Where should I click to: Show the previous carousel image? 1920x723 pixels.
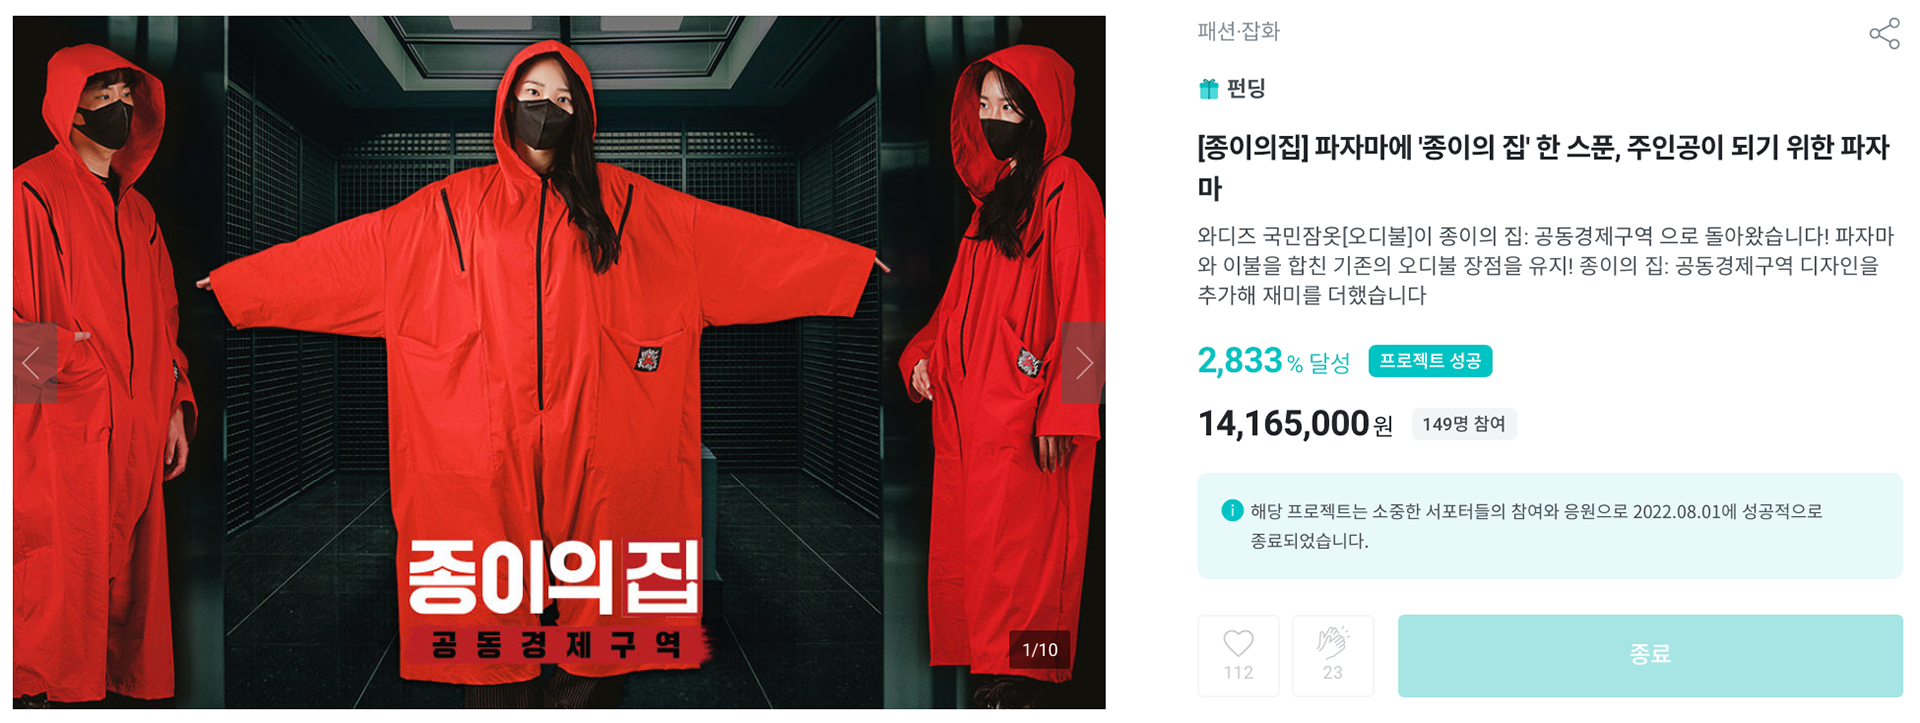(35, 362)
